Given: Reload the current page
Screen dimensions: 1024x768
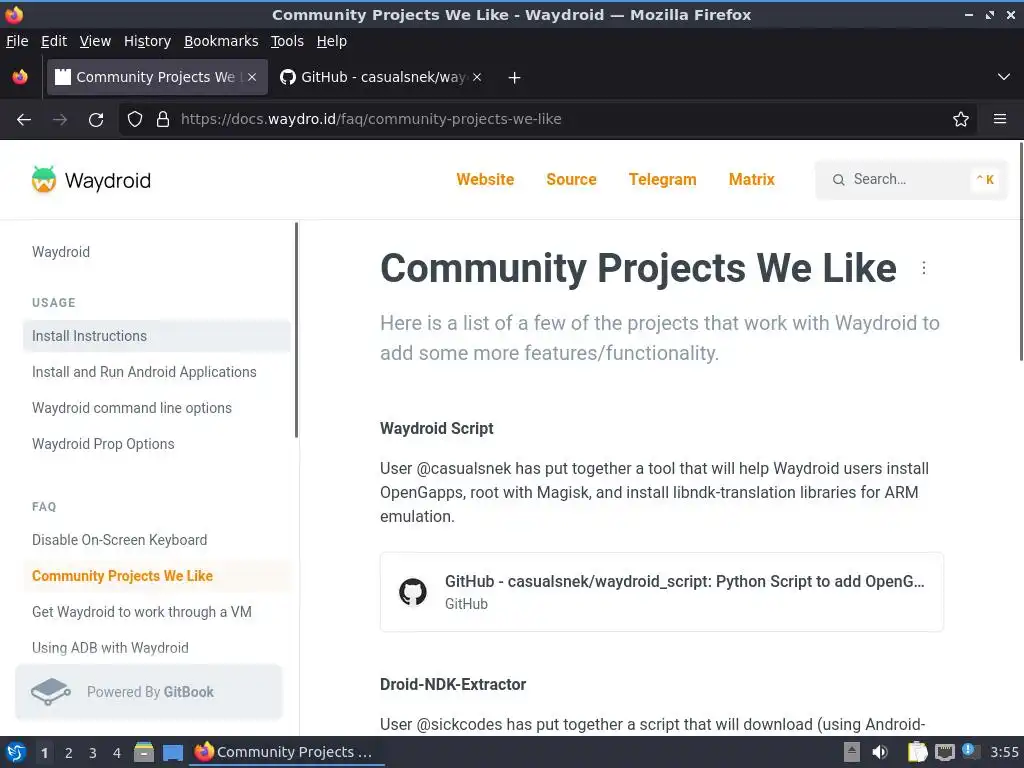Looking at the screenshot, I should tap(96, 120).
